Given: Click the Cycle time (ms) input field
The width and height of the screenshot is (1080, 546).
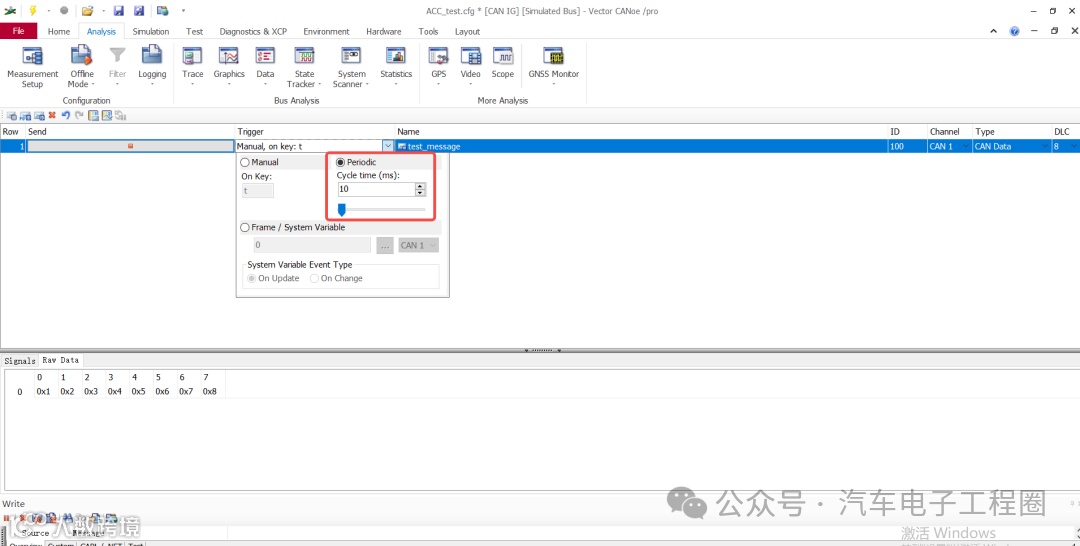Looking at the screenshot, I should point(376,189).
